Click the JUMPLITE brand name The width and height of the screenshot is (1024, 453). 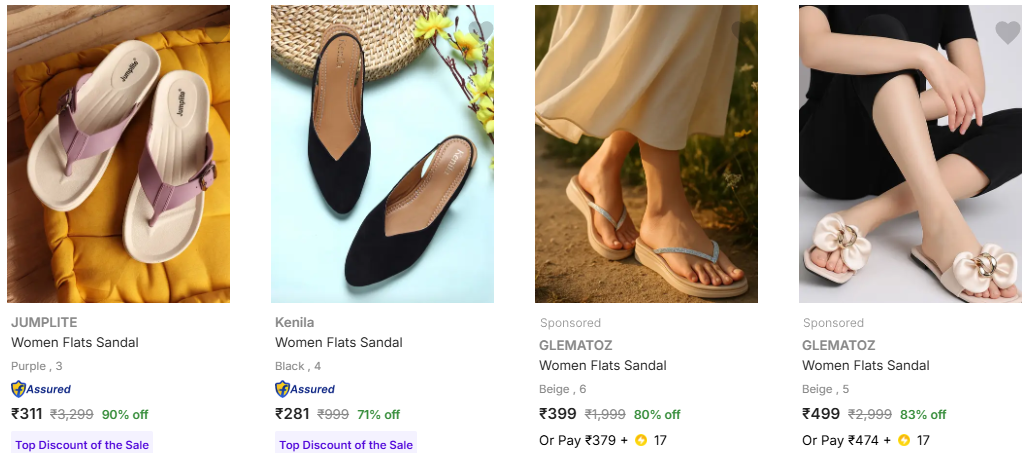coord(44,322)
